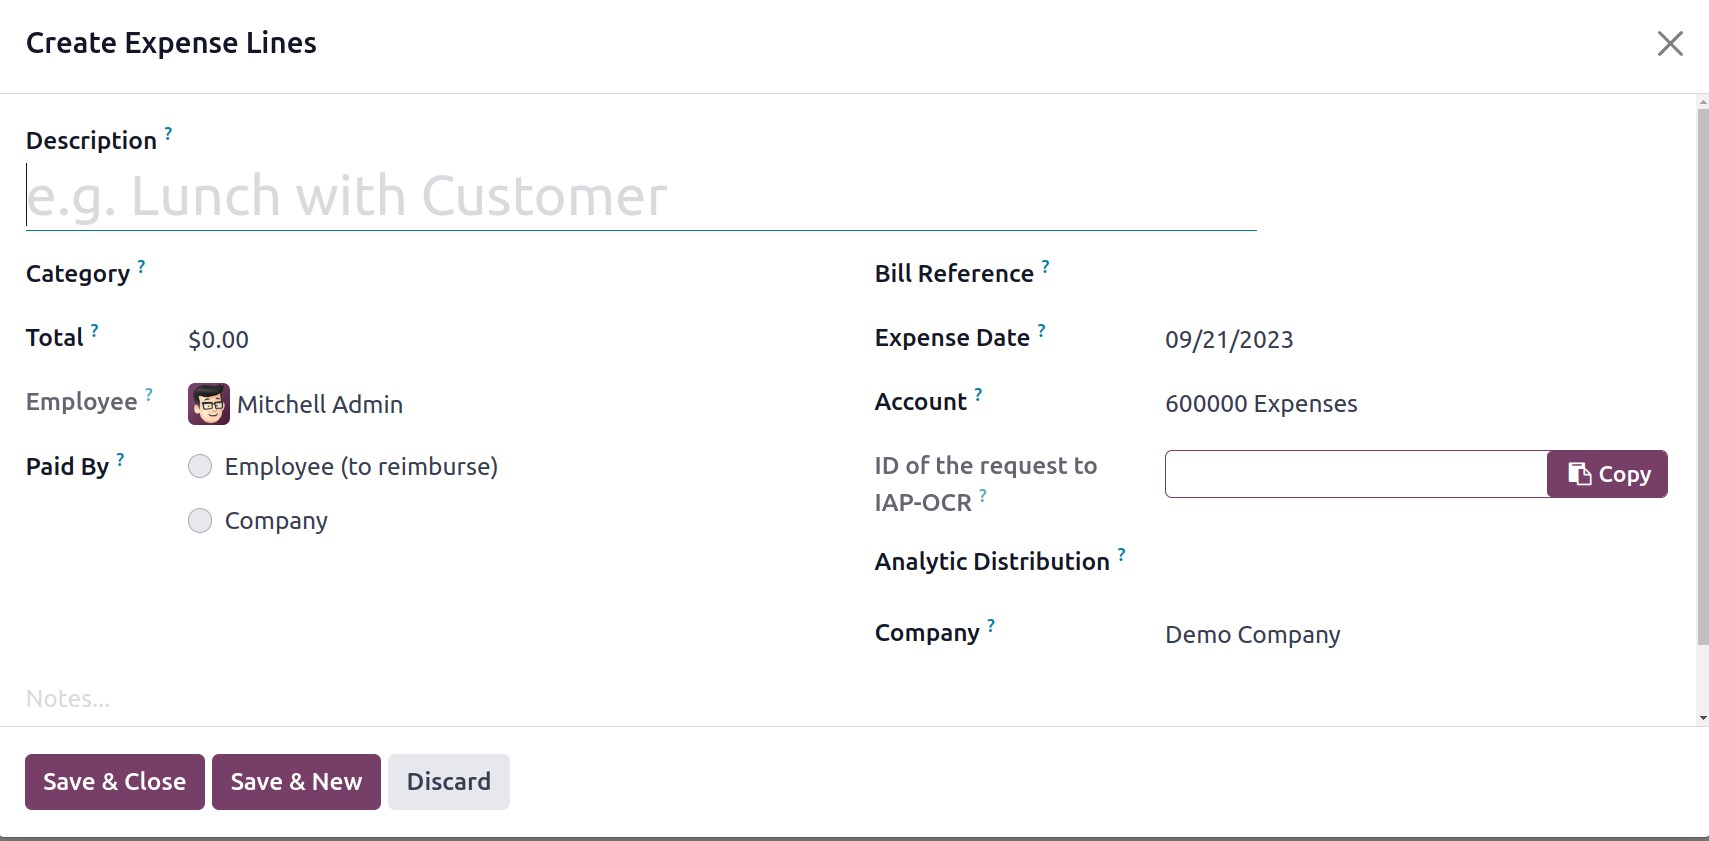Click the Description help question mark icon
Screen dimensions: 1709x841
tap(168, 133)
